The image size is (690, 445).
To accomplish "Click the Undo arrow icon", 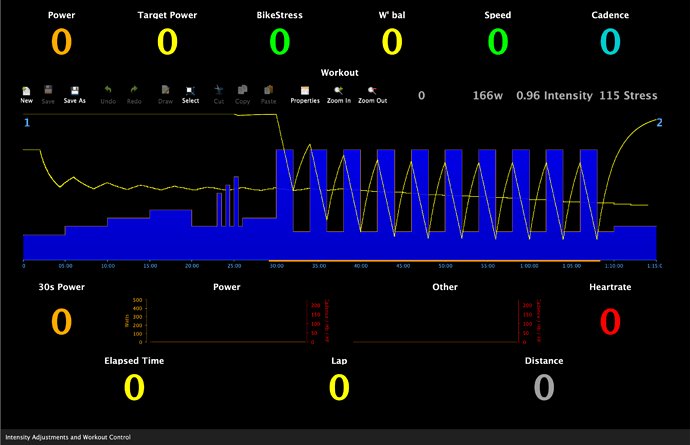I will tap(108, 90).
